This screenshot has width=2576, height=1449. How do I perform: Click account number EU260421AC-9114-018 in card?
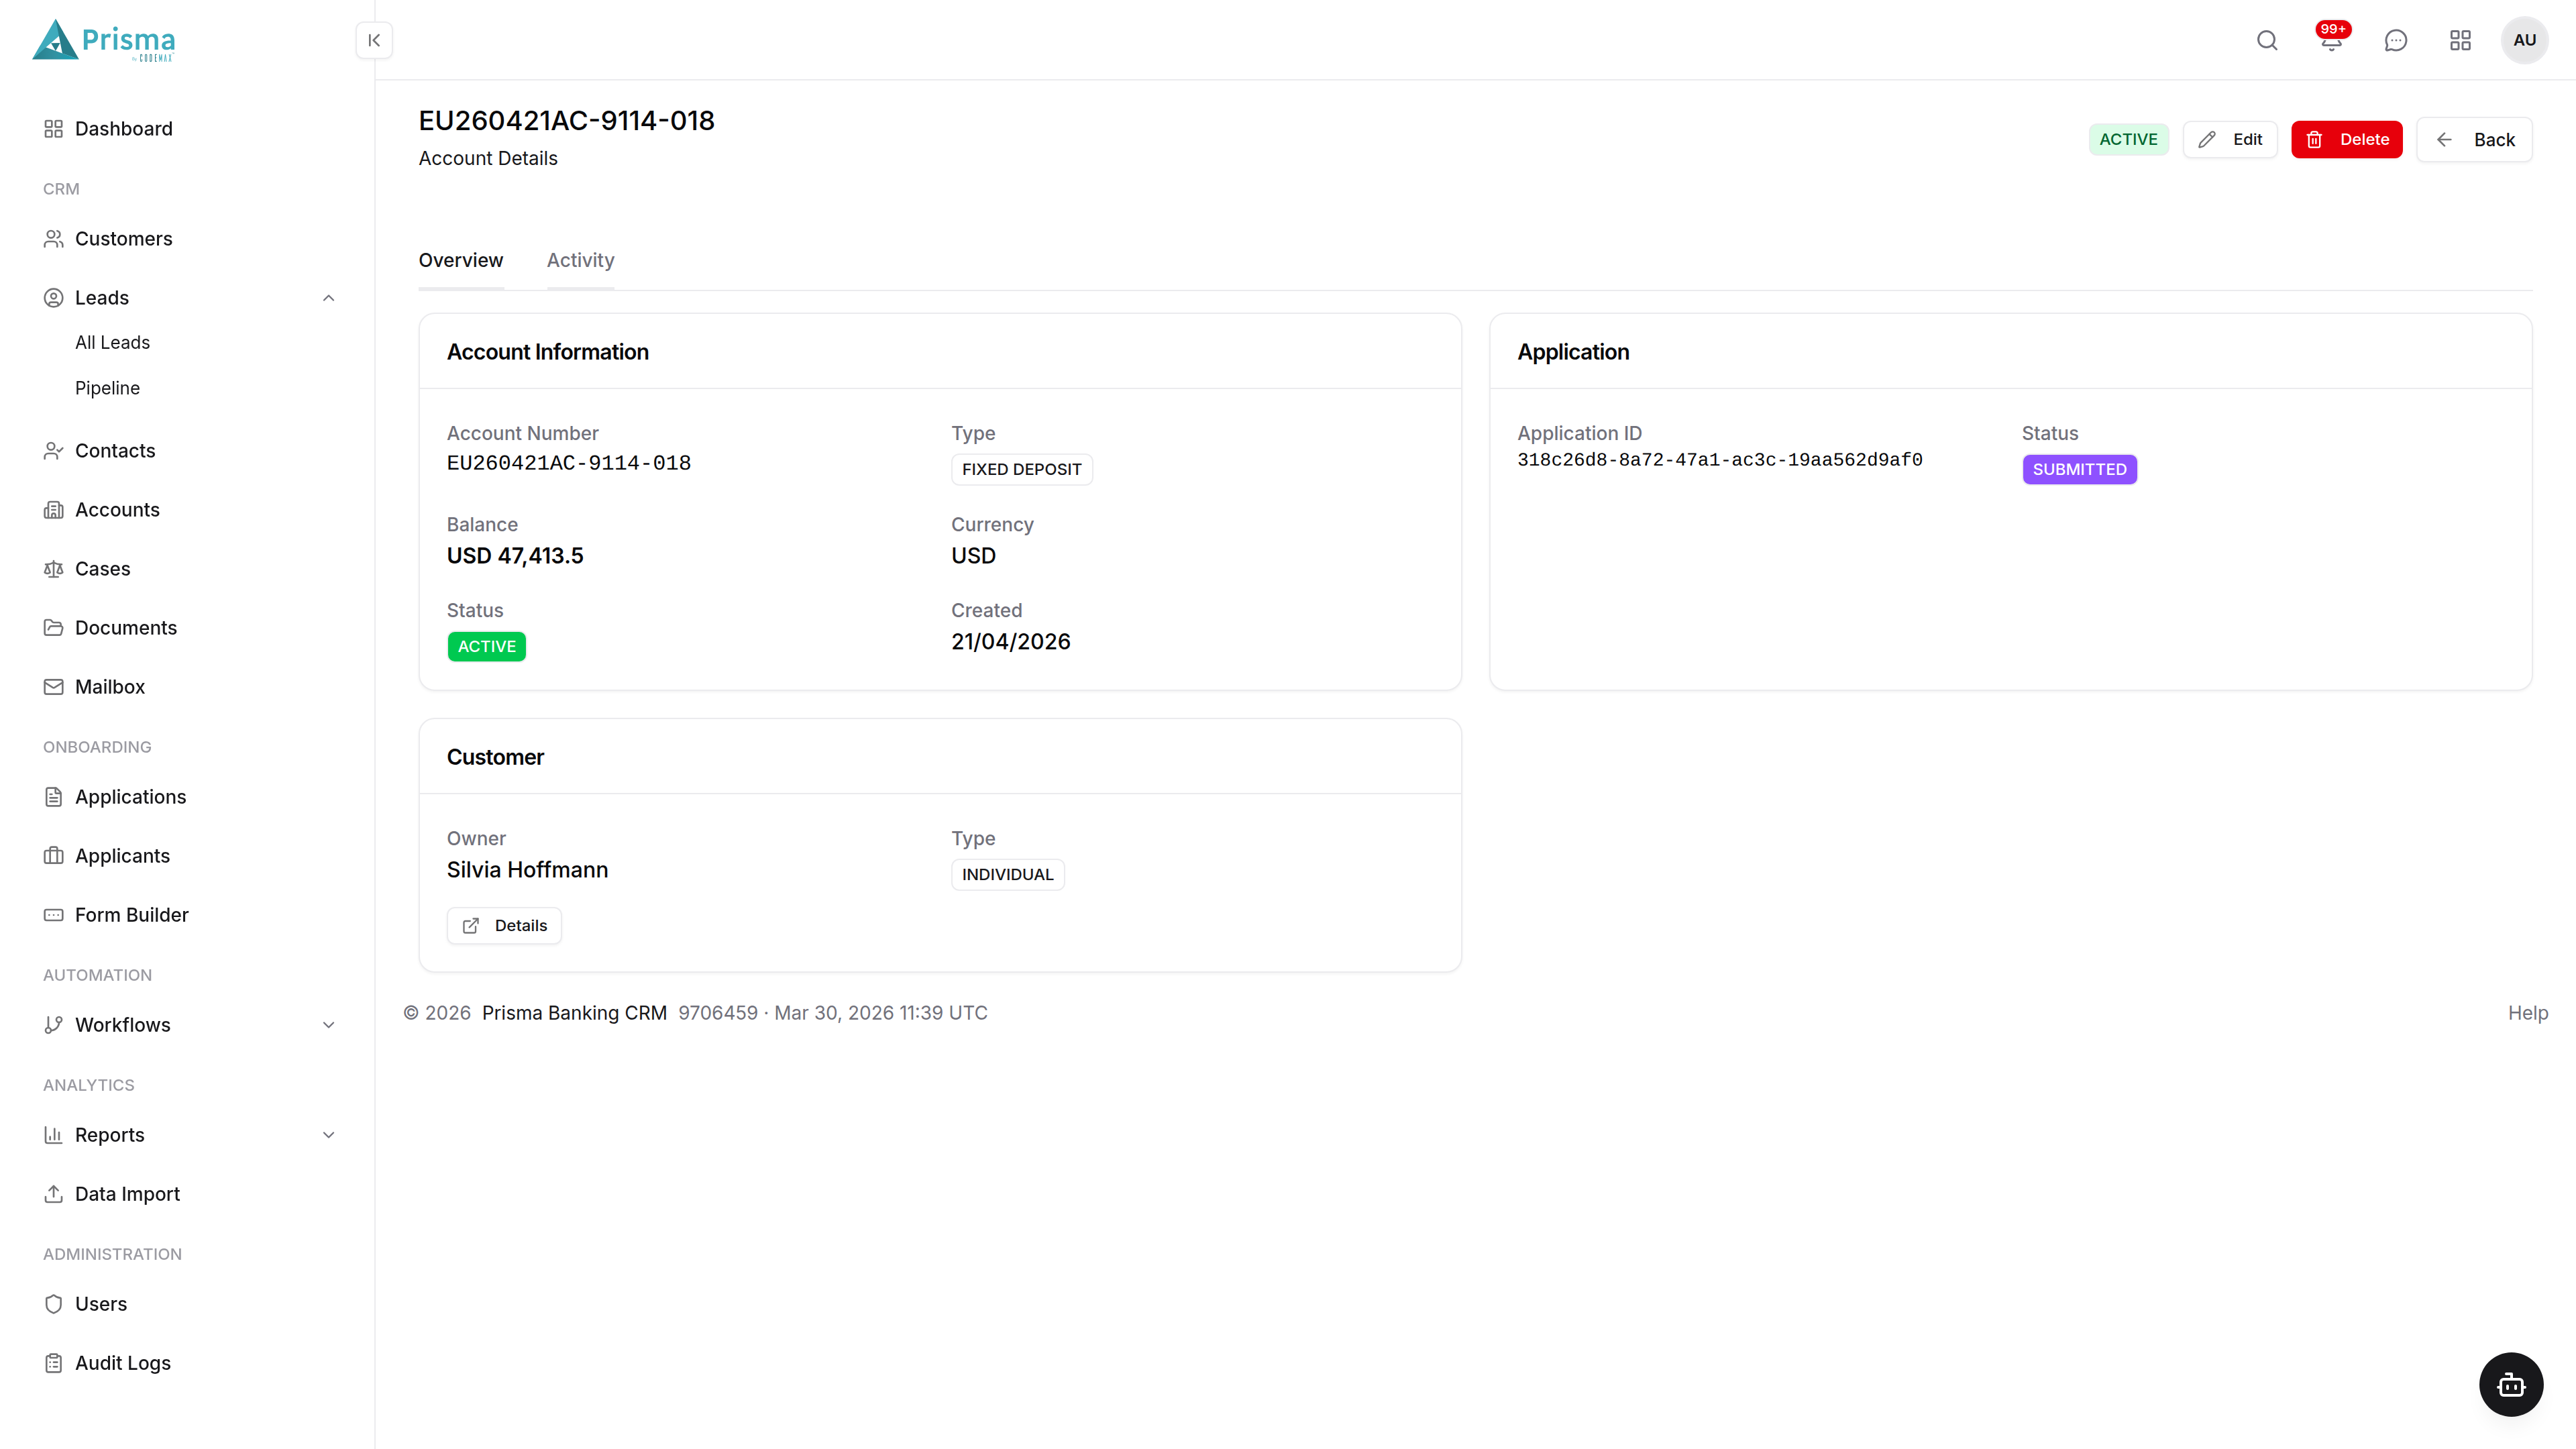click(x=569, y=463)
